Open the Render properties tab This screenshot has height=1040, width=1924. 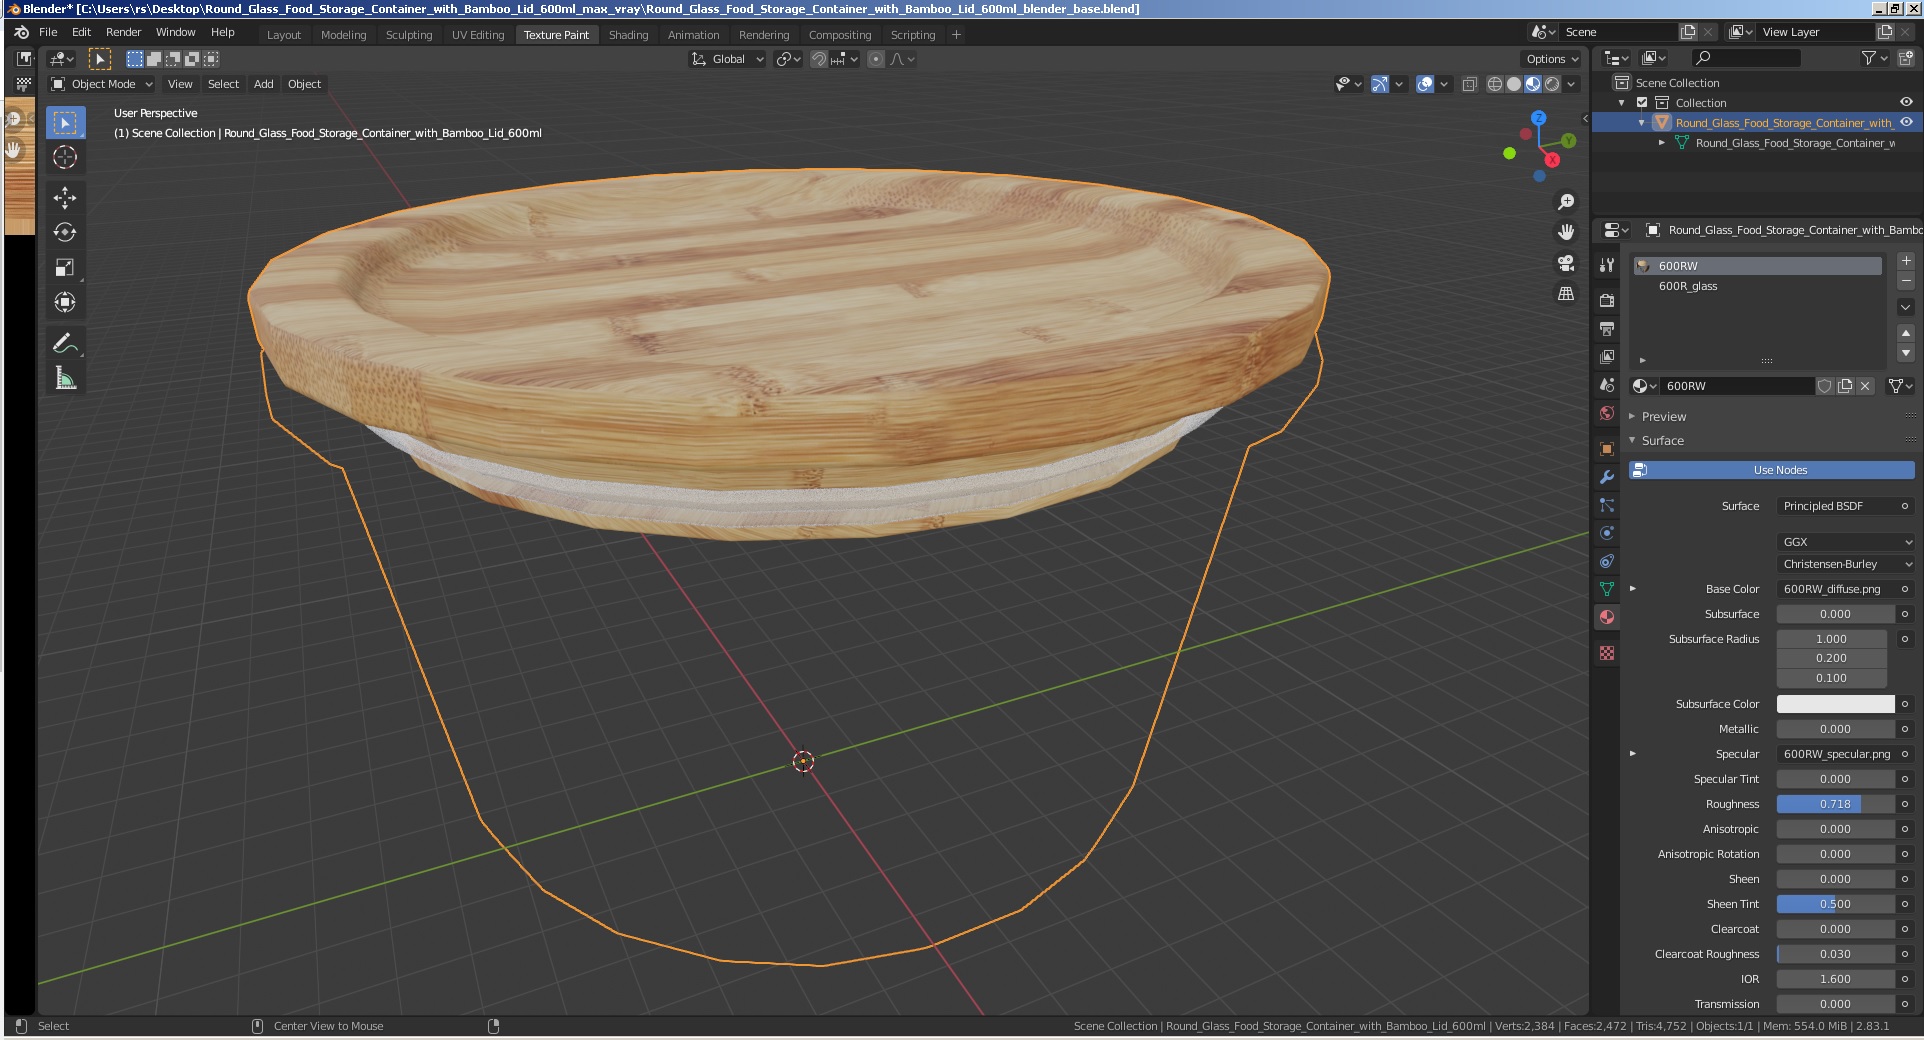(x=1607, y=300)
